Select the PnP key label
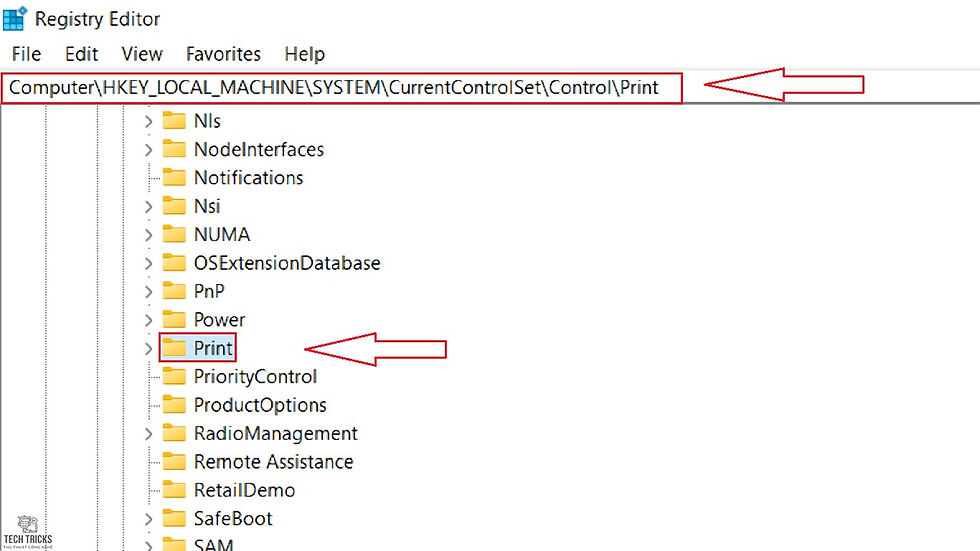 [x=209, y=292]
